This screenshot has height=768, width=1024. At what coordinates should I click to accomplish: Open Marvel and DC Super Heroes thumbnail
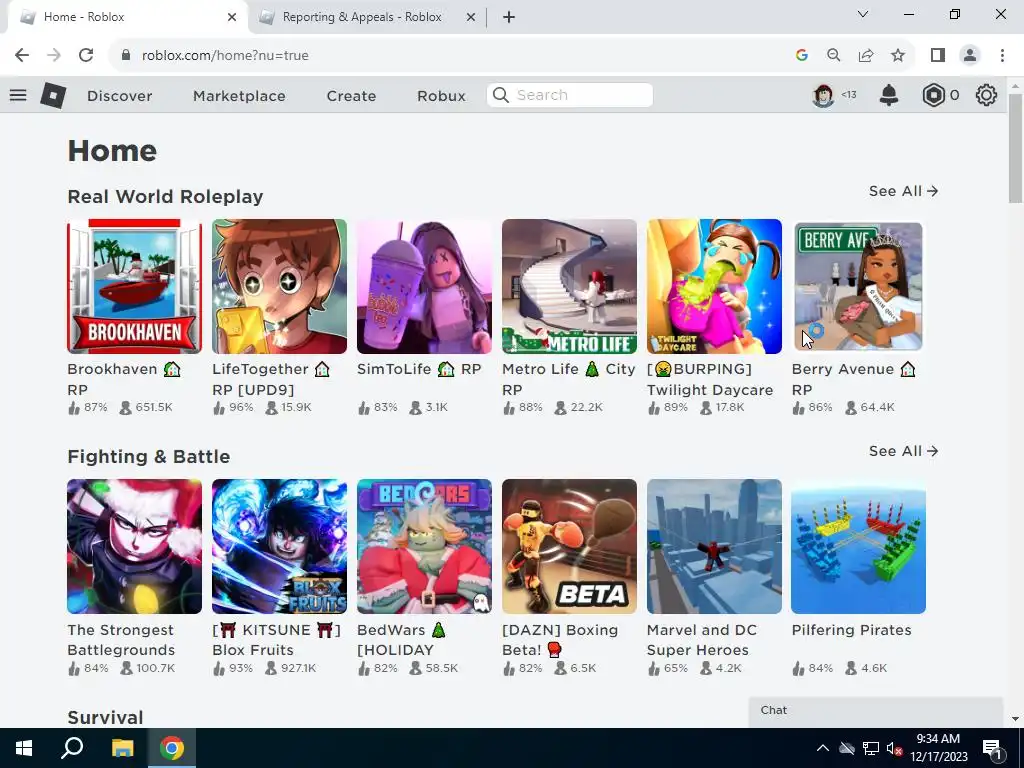coord(714,547)
